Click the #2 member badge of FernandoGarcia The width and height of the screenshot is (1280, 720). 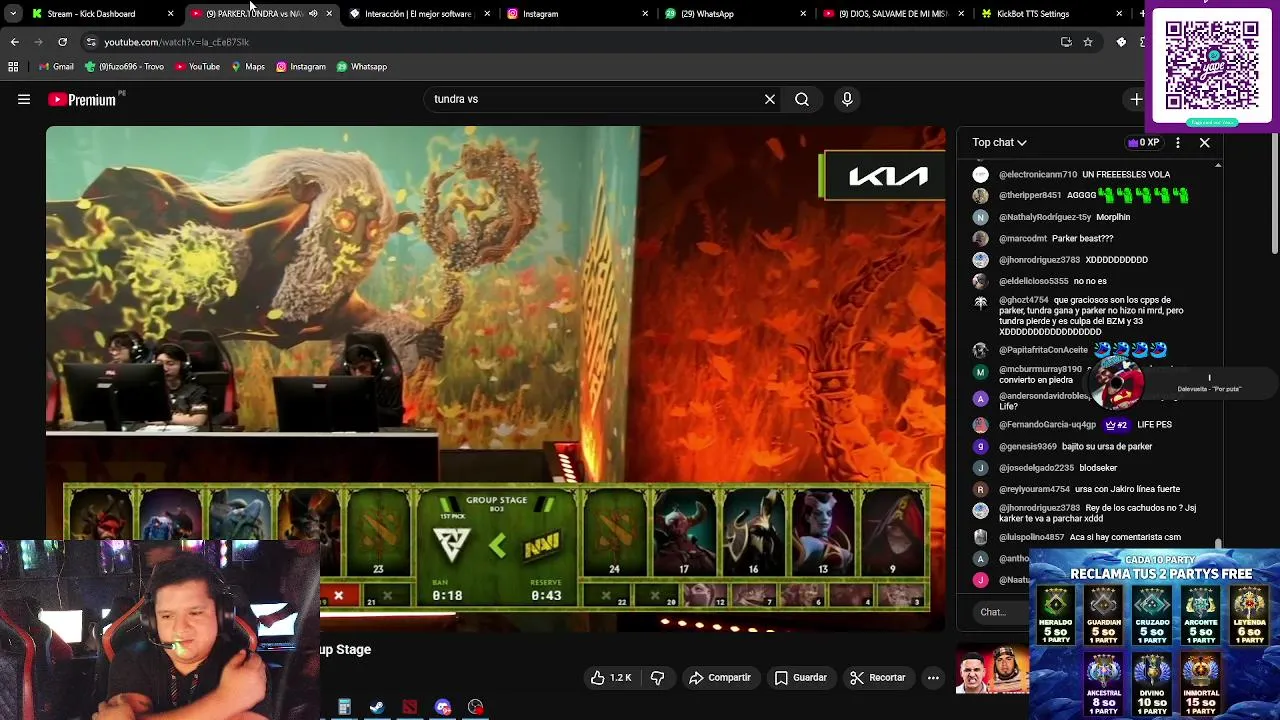pos(1116,424)
